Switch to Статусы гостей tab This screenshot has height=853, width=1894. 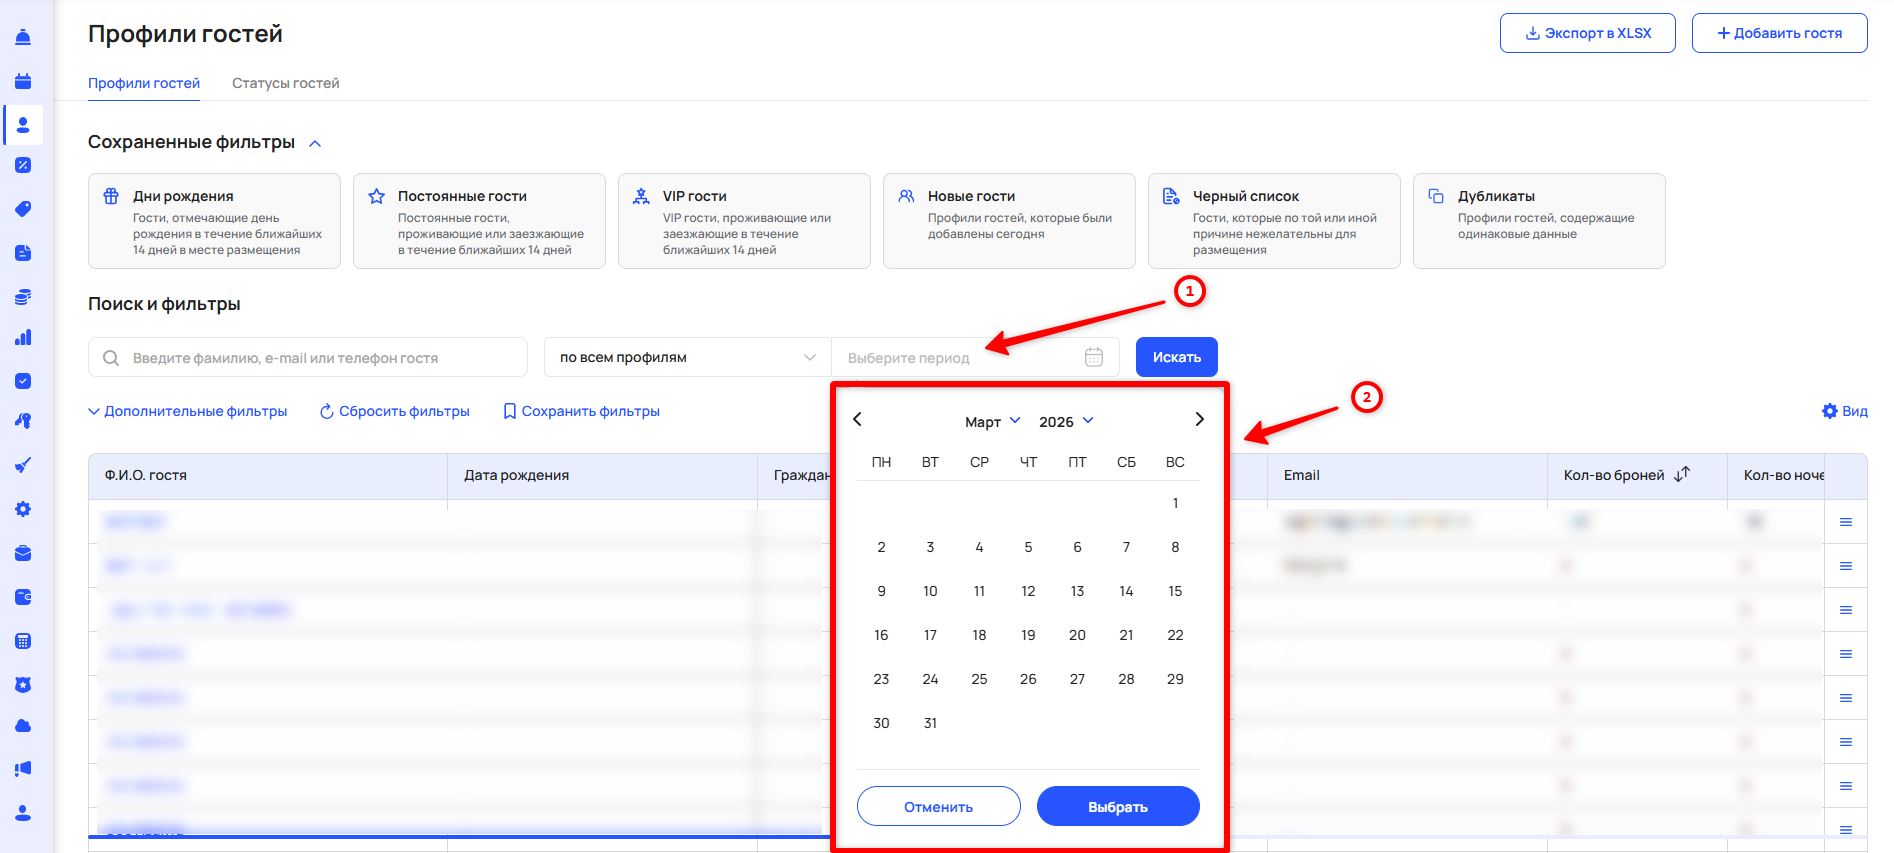(285, 83)
